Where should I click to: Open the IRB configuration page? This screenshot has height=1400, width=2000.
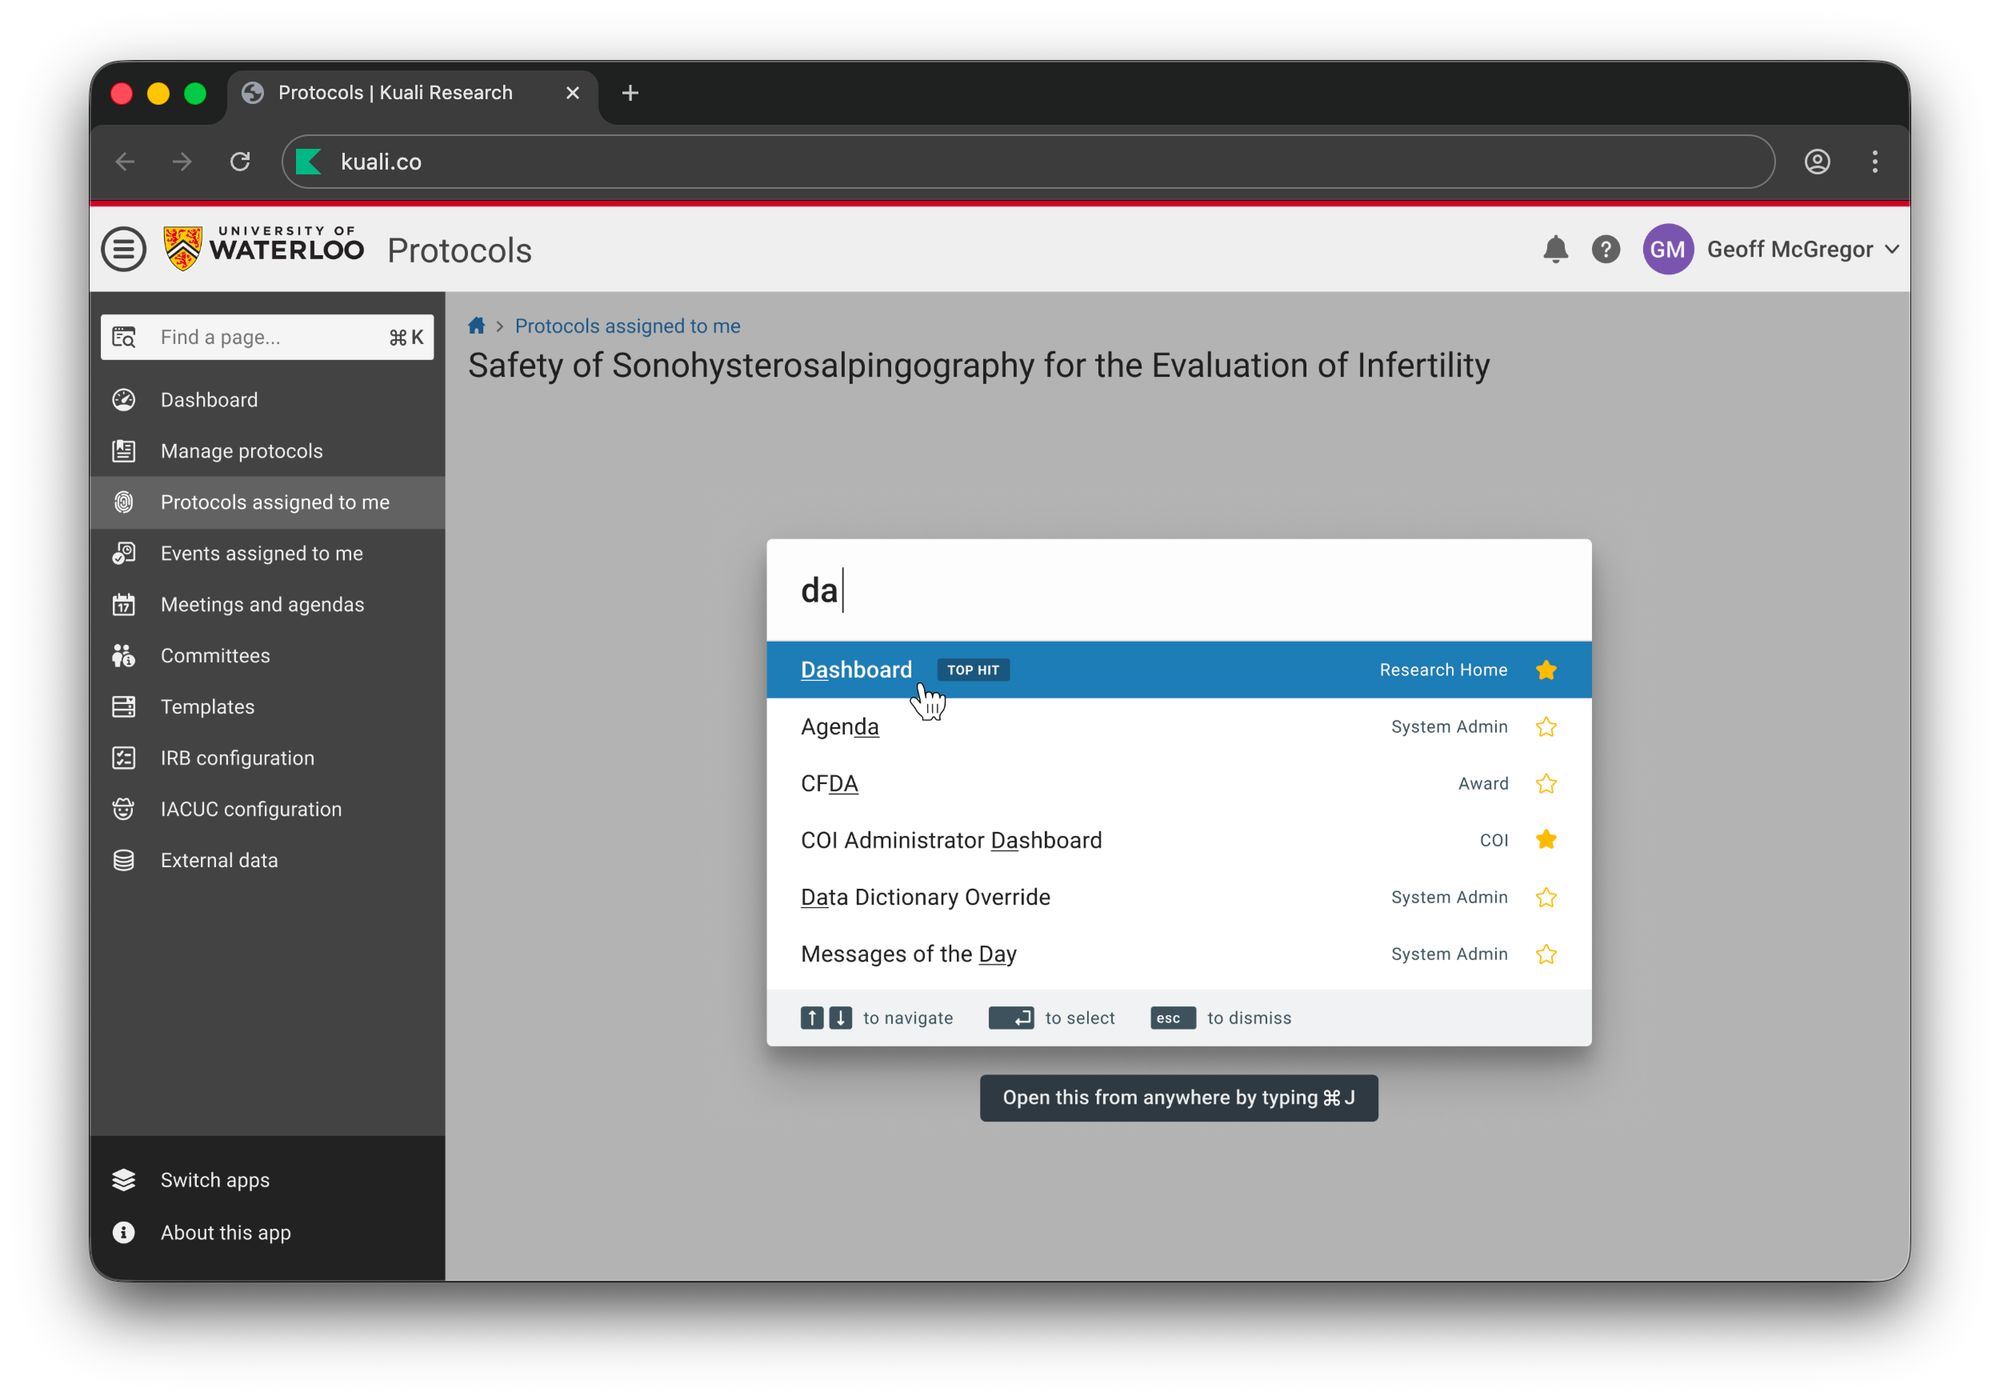coord(237,758)
